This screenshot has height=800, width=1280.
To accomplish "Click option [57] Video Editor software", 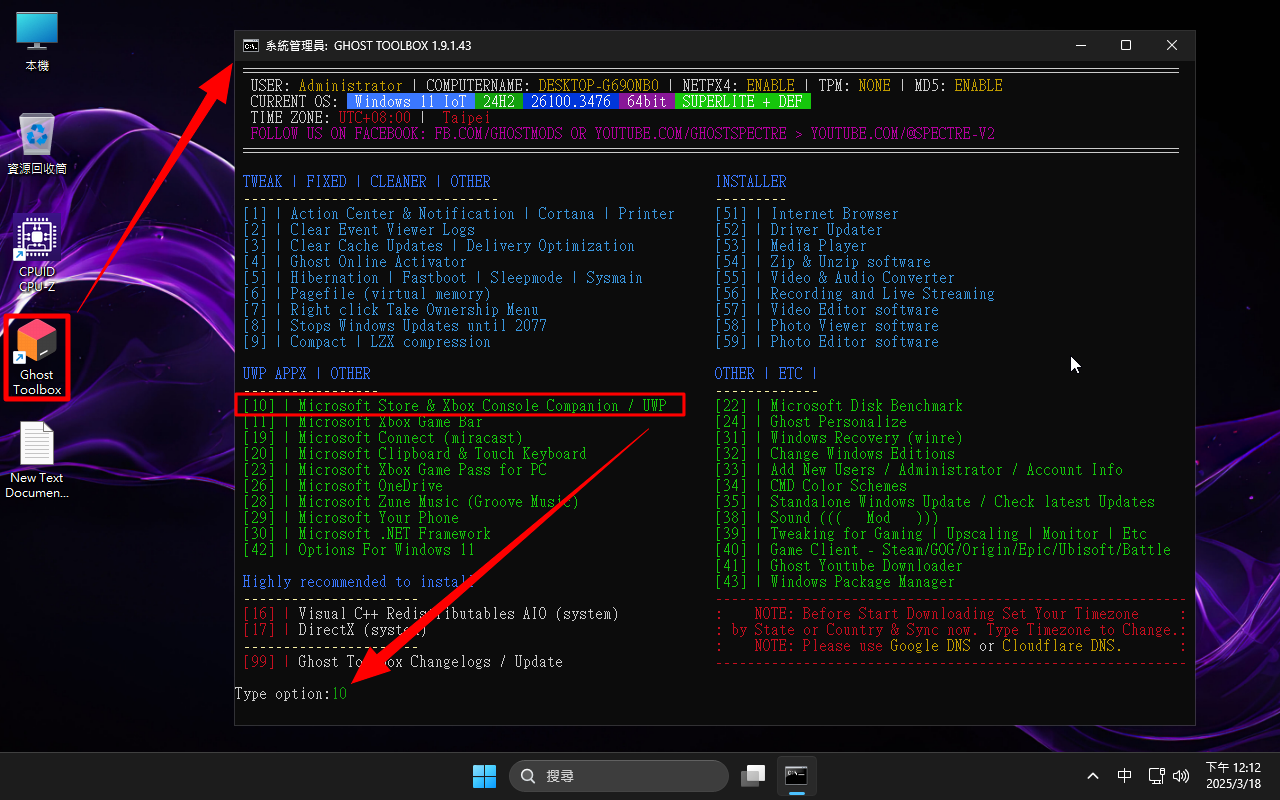I will coord(827,310).
